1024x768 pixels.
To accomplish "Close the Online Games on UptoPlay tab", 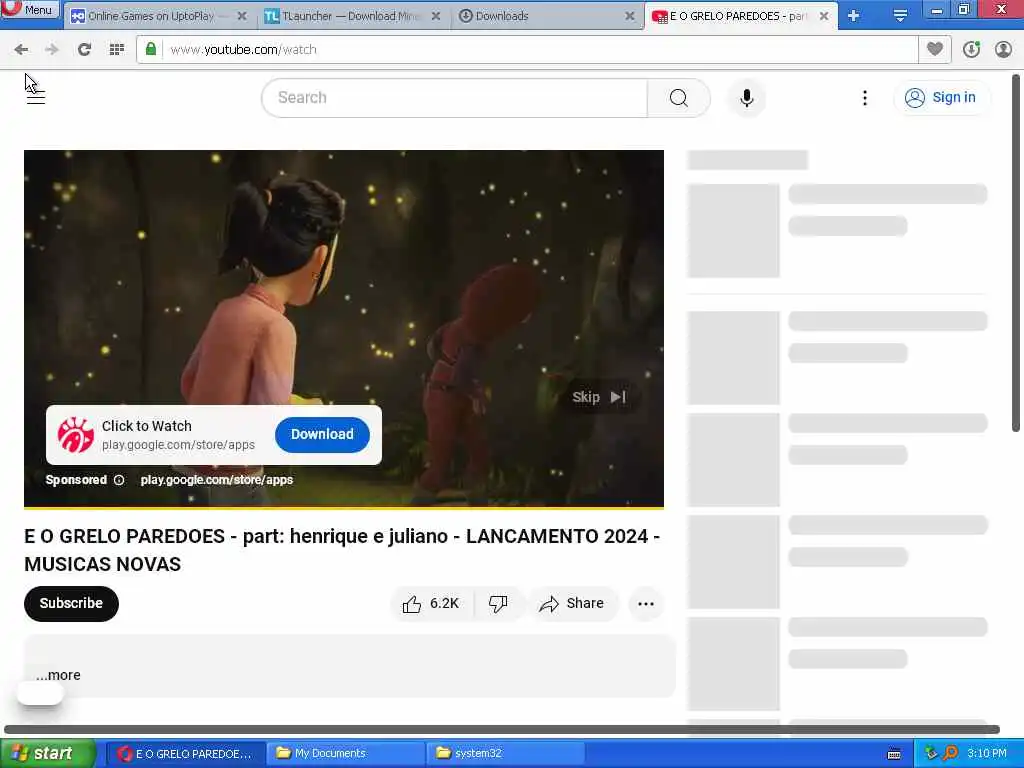I will click(242, 16).
